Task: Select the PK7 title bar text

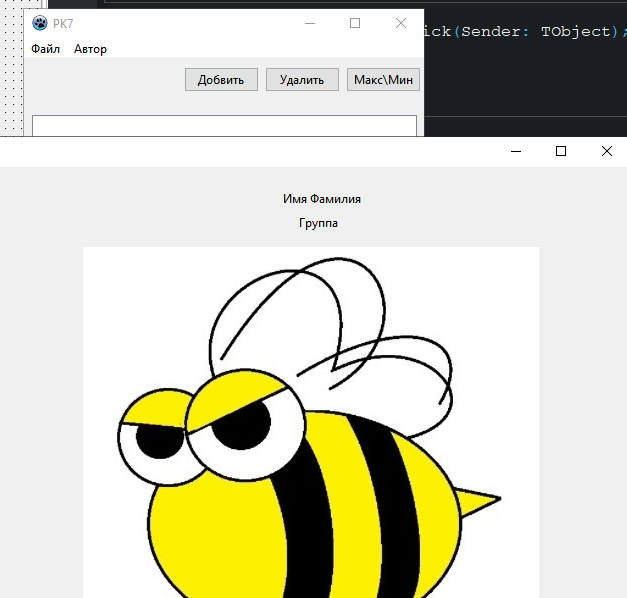Action: (x=65, y=23)
